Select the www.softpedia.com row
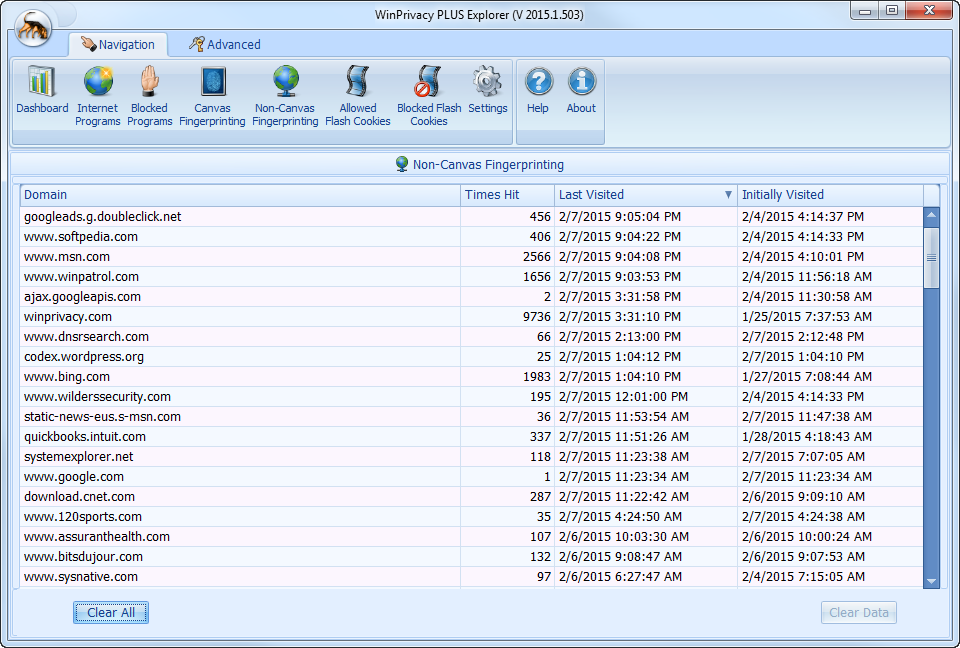This screenshot has width=960, height=648. (x=471, y=236)
